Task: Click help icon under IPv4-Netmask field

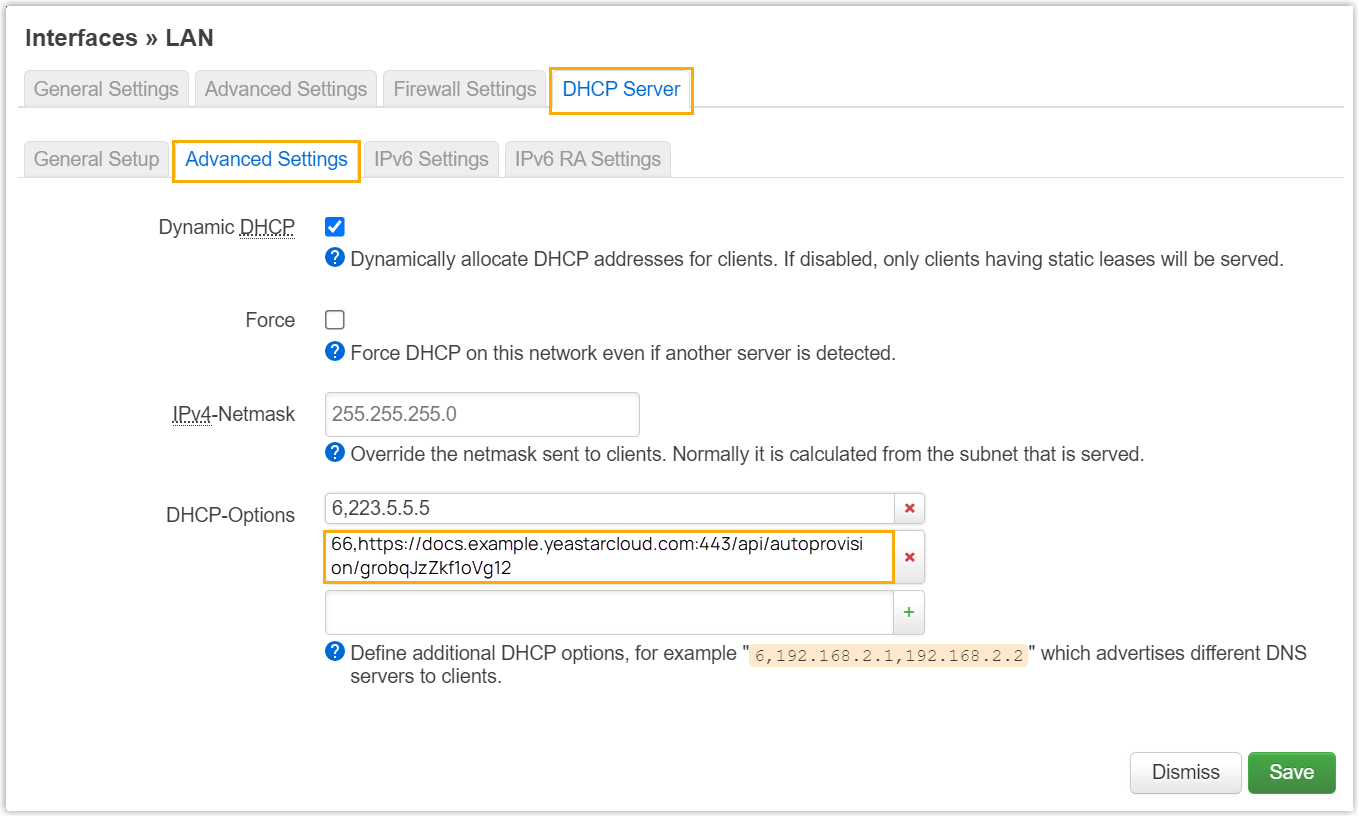Action: pyautogui.click(x=335, y=453)
